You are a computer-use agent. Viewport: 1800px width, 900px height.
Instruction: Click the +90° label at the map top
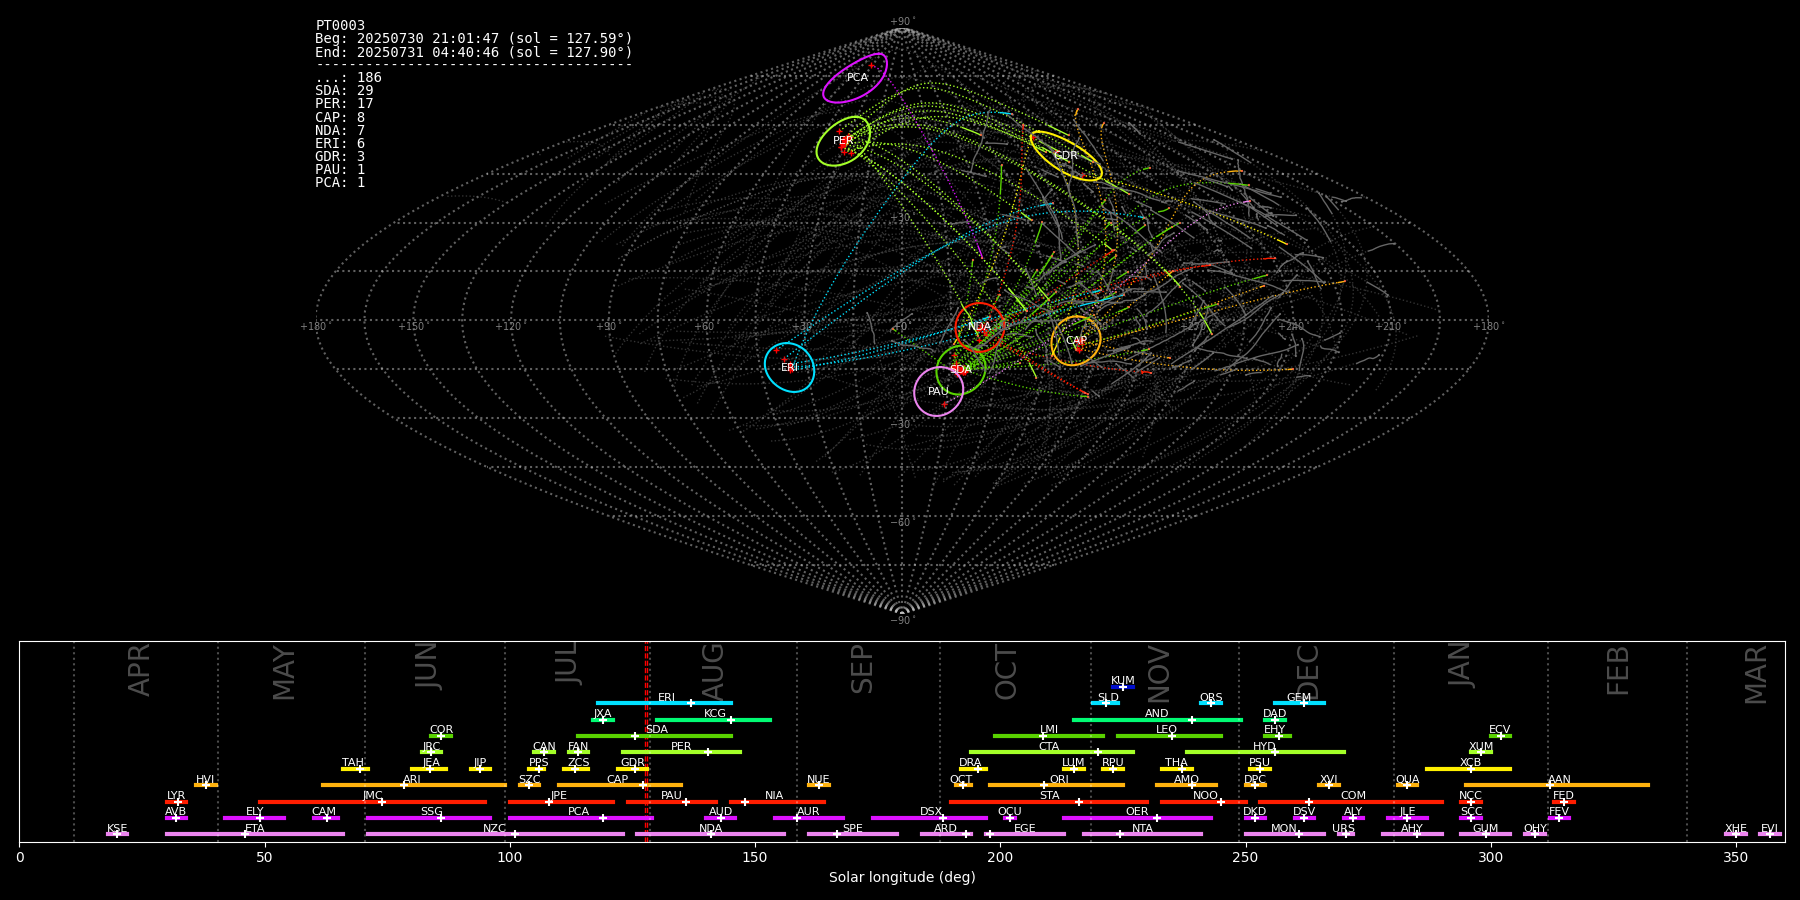click(902, 21)
